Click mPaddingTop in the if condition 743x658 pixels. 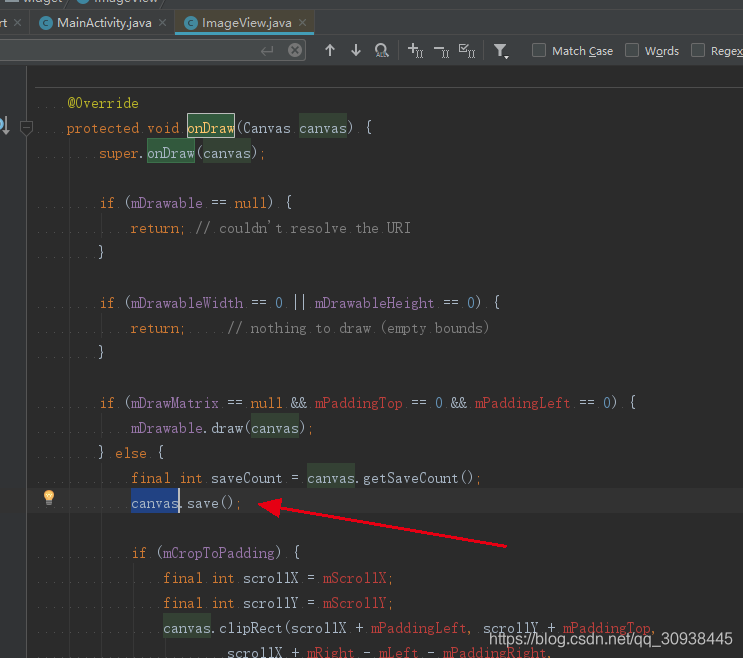click(x=359, y=403)
